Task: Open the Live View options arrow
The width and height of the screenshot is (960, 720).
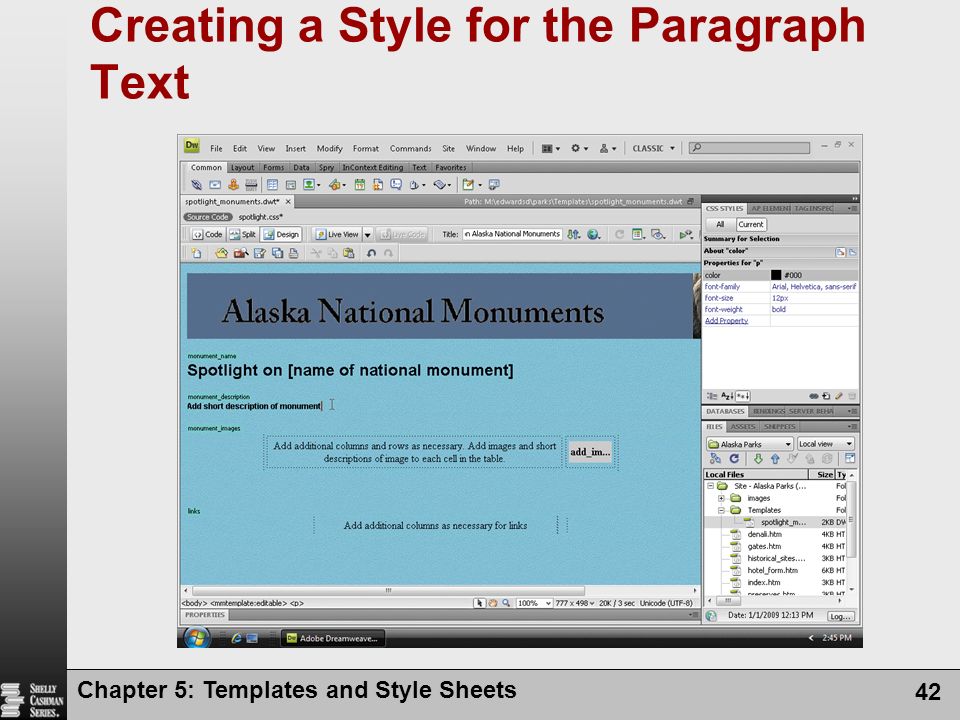Action: 367,234
